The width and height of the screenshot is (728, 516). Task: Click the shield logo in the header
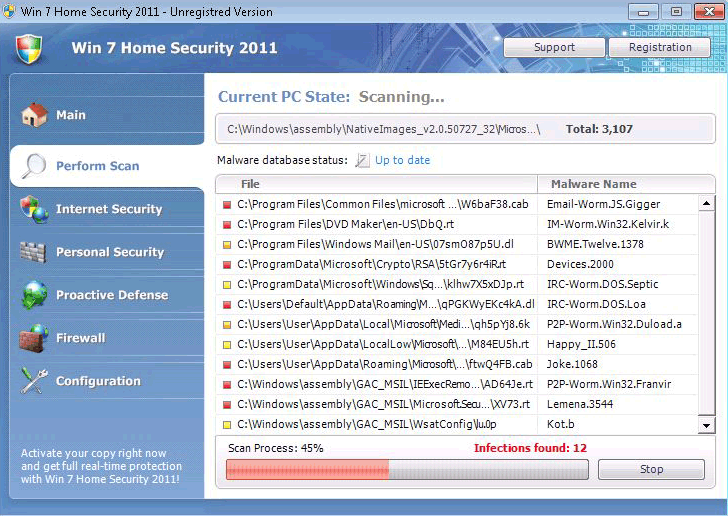point(30,49)
